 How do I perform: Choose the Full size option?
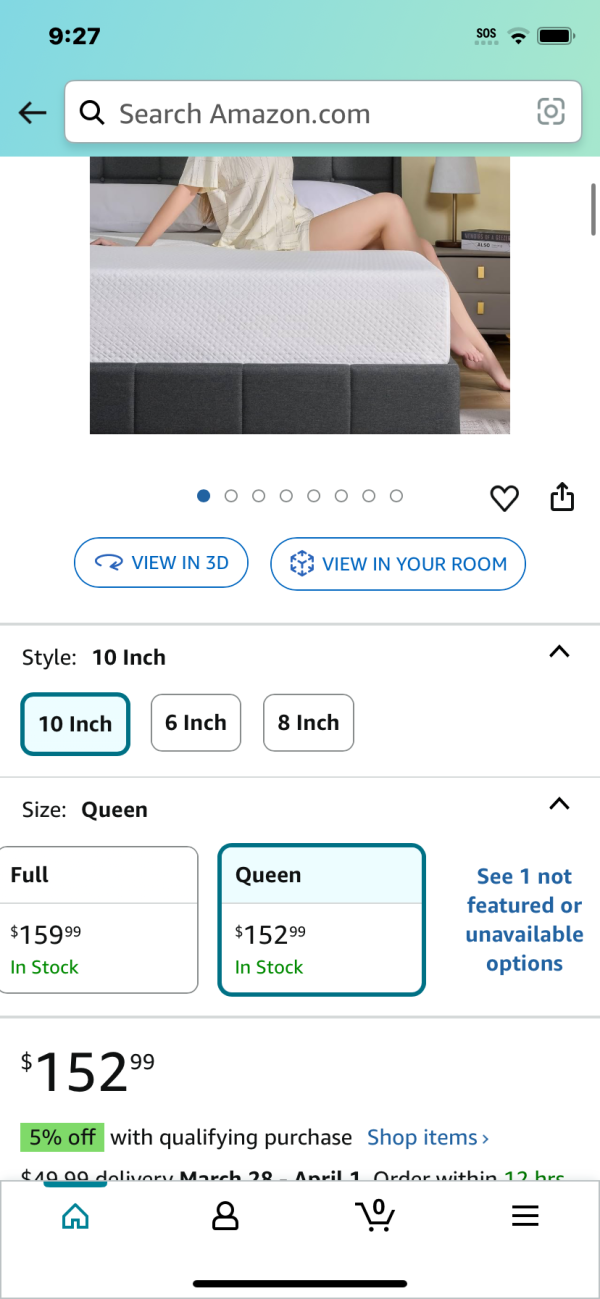99,920
